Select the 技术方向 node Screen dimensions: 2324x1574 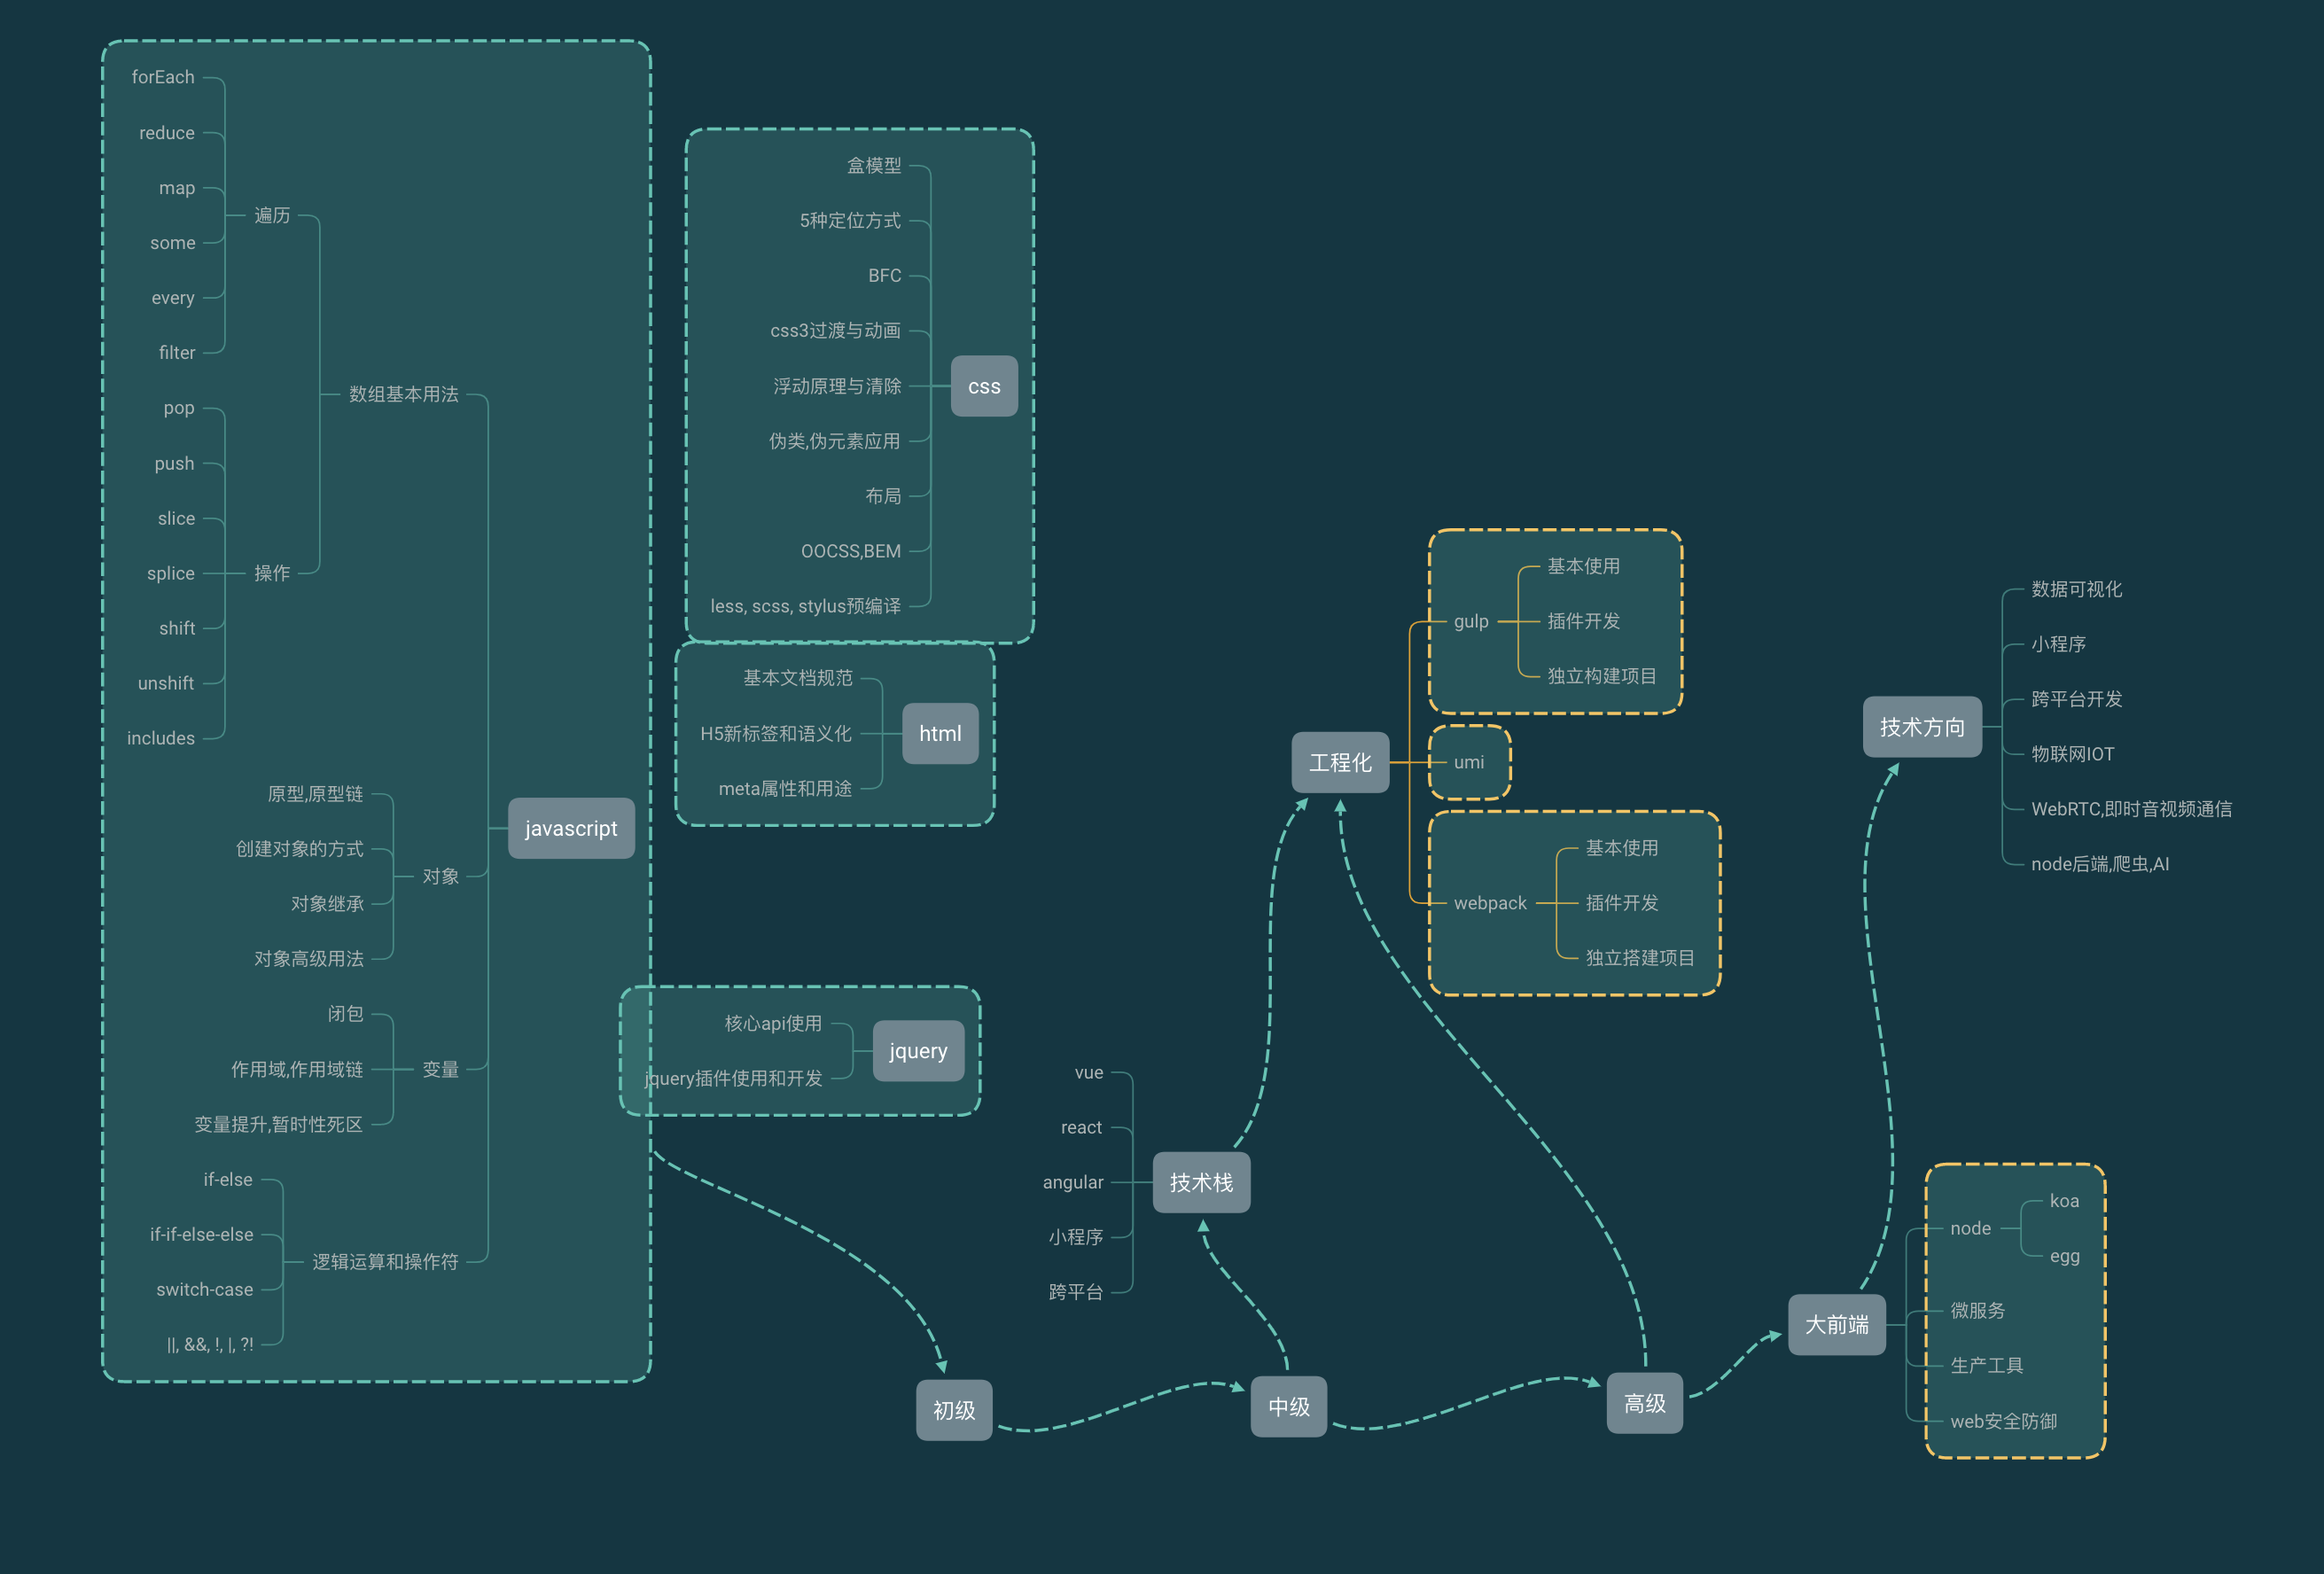(x=1921, y=727)
